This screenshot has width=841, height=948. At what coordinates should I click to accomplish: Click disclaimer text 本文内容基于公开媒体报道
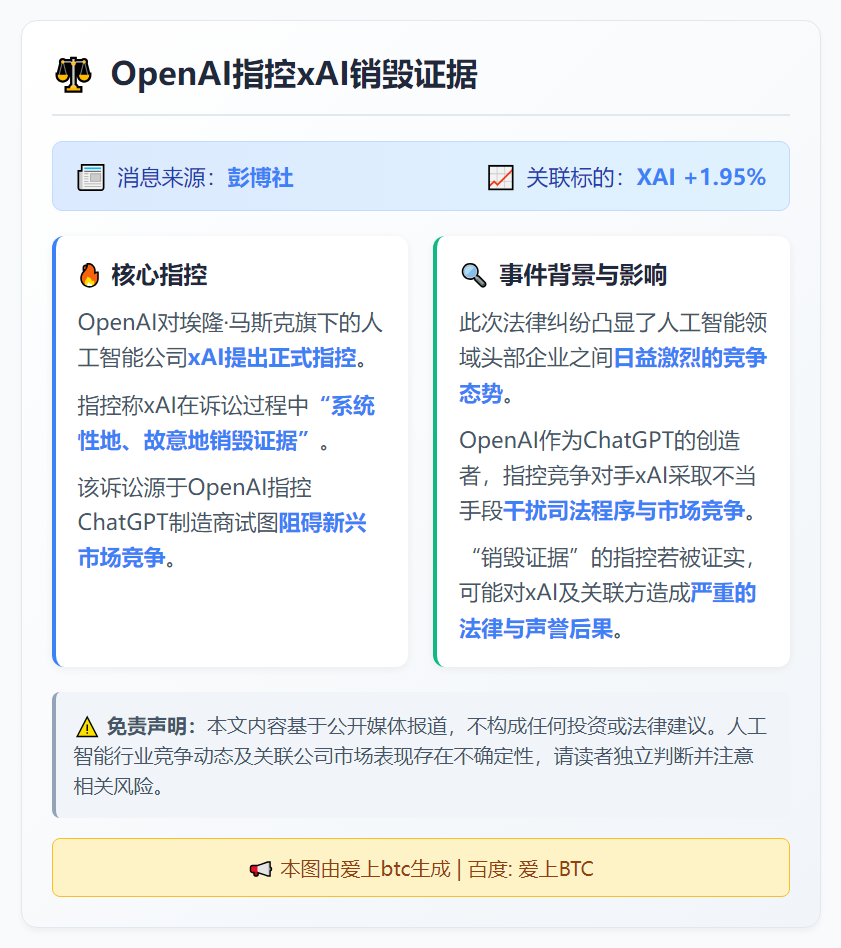click(326, 726)
